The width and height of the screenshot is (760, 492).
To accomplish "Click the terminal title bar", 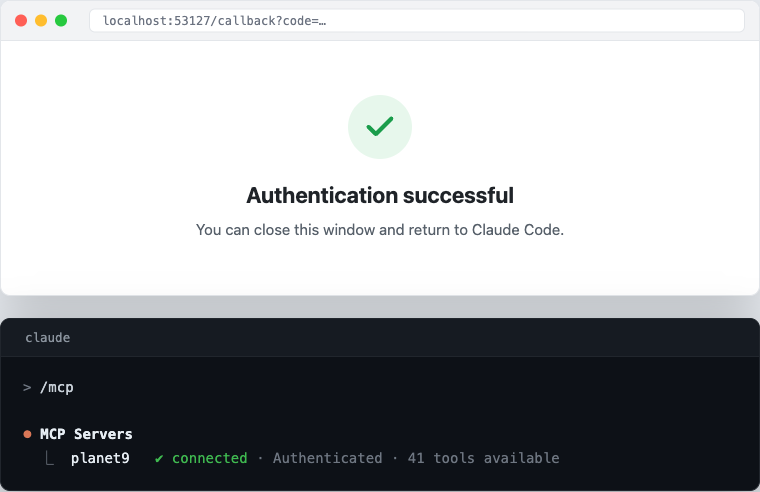I will 380,337.
